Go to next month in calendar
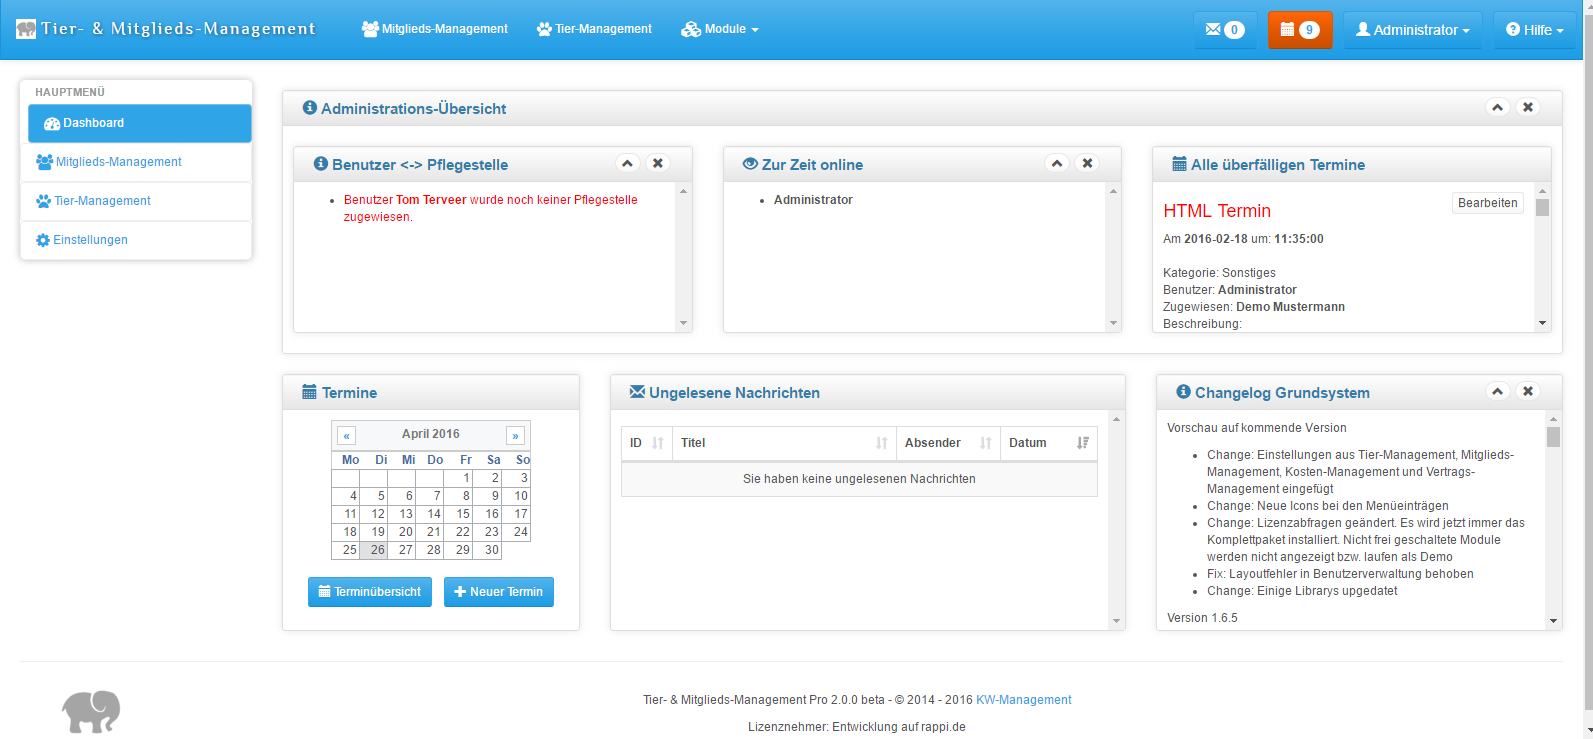The width and height of the screenshot is (1593, 739). click(515, 435)
